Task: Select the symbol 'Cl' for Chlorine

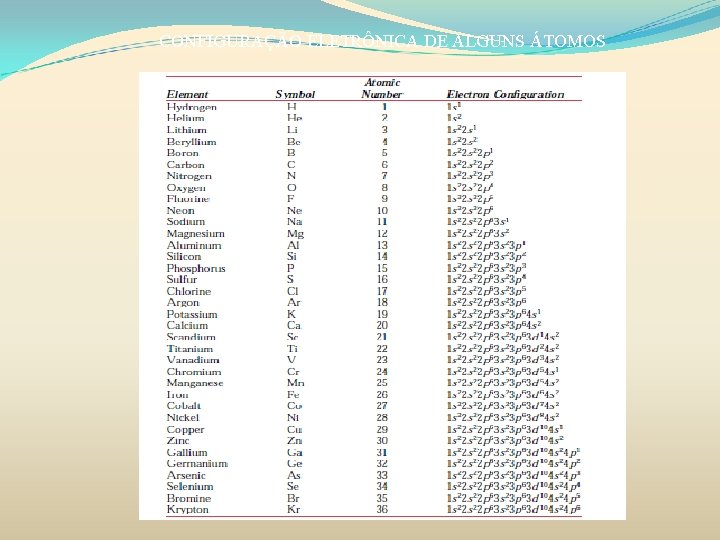Action: click(292, 291)
